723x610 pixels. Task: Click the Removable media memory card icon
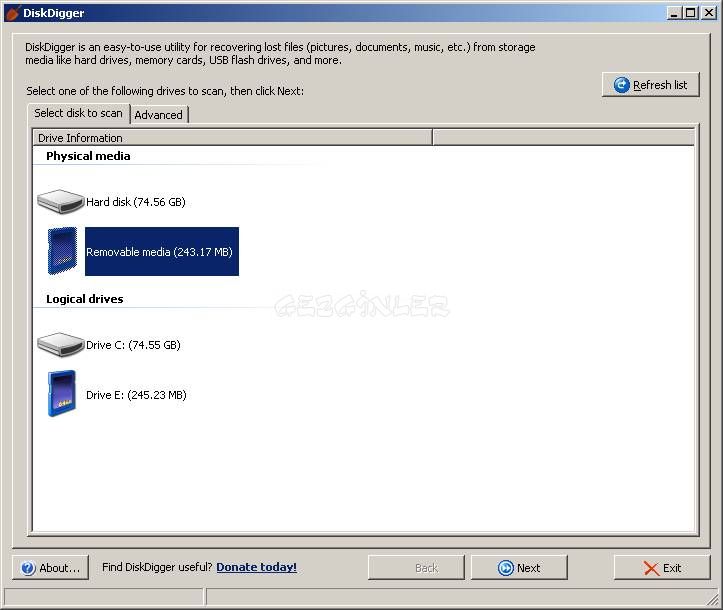tap(62, 251)
